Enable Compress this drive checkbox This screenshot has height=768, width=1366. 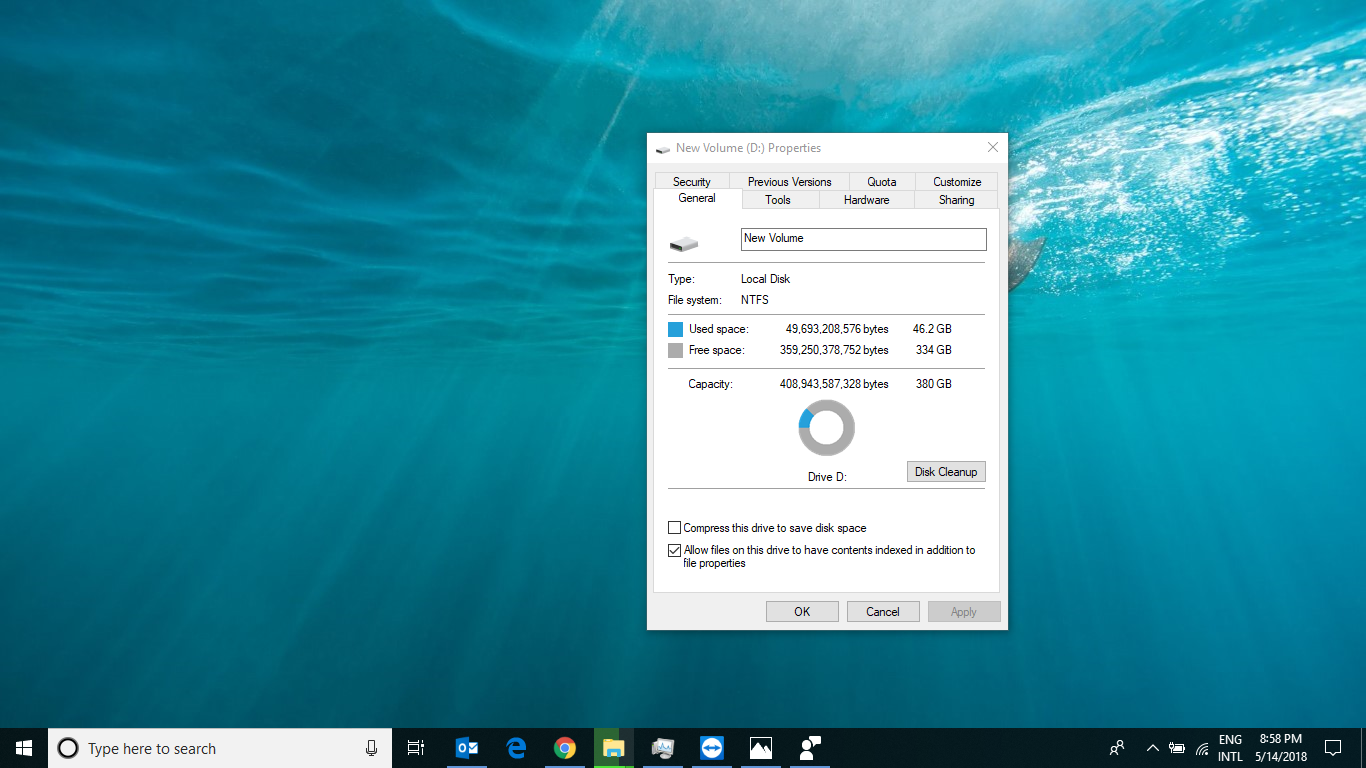(x=674, y=528)
